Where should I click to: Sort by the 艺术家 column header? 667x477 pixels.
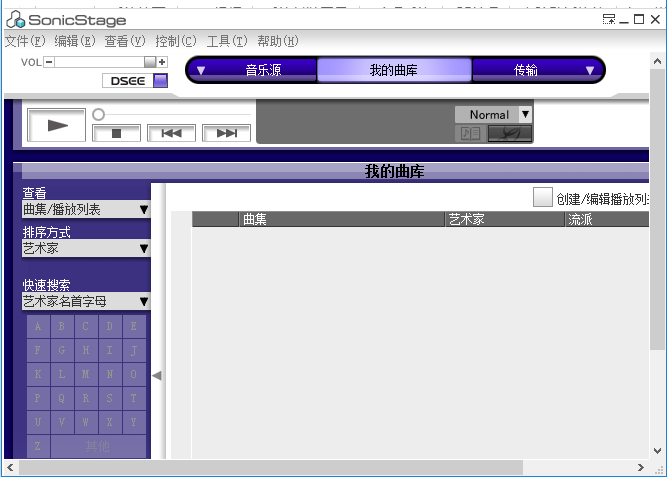pos(505,219)
